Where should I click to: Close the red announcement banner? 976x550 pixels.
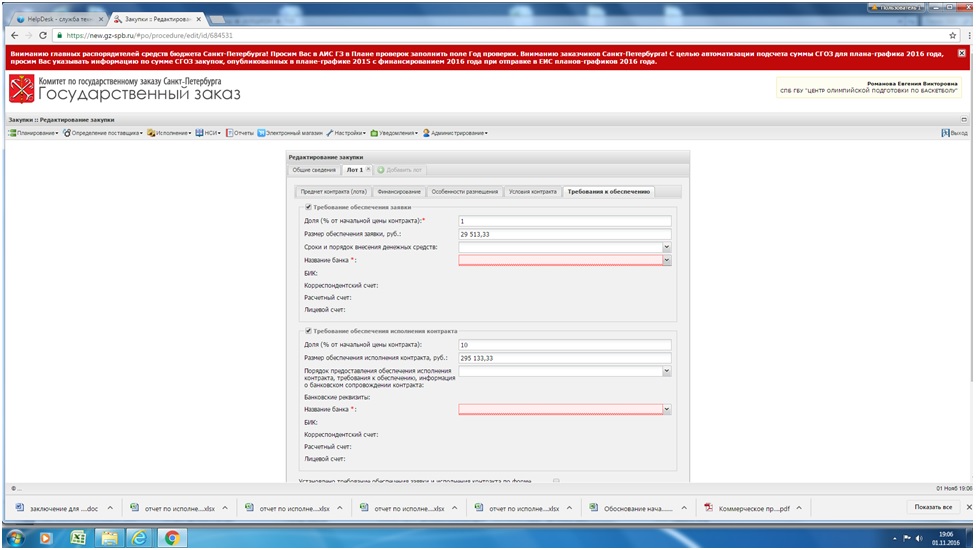click(x=962, y=54)
